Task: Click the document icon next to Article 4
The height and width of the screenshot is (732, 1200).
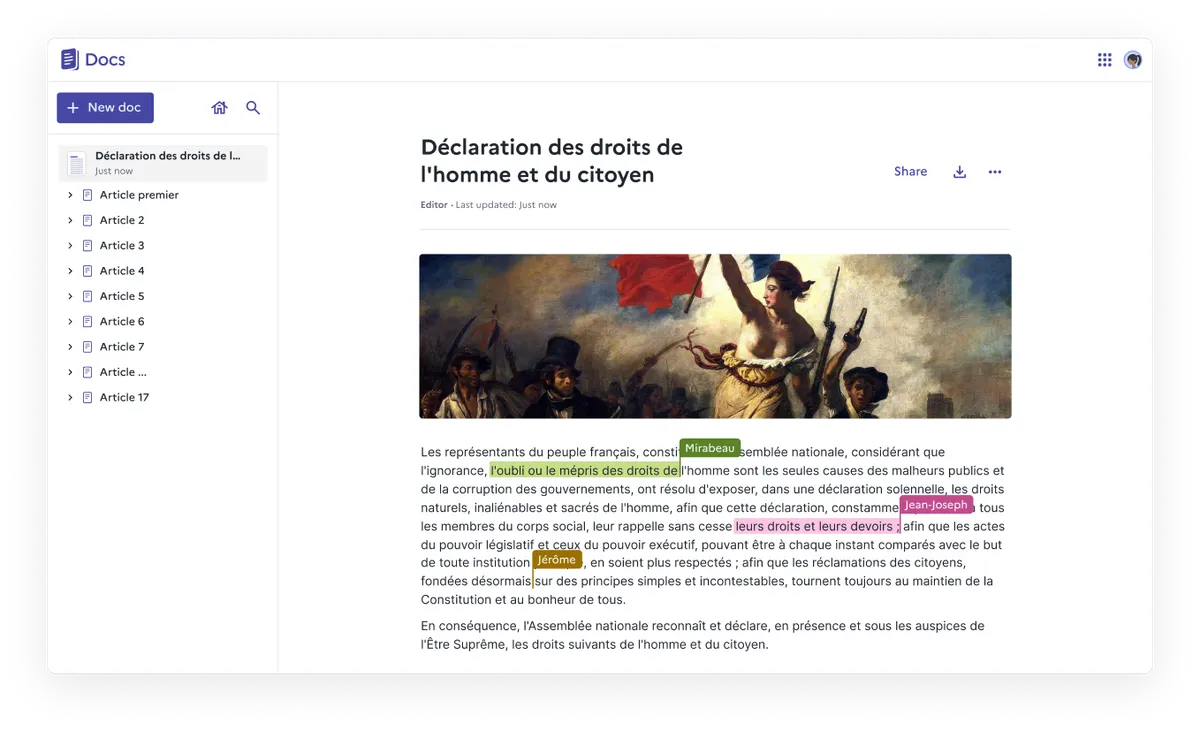Action: tap(88, 271)
